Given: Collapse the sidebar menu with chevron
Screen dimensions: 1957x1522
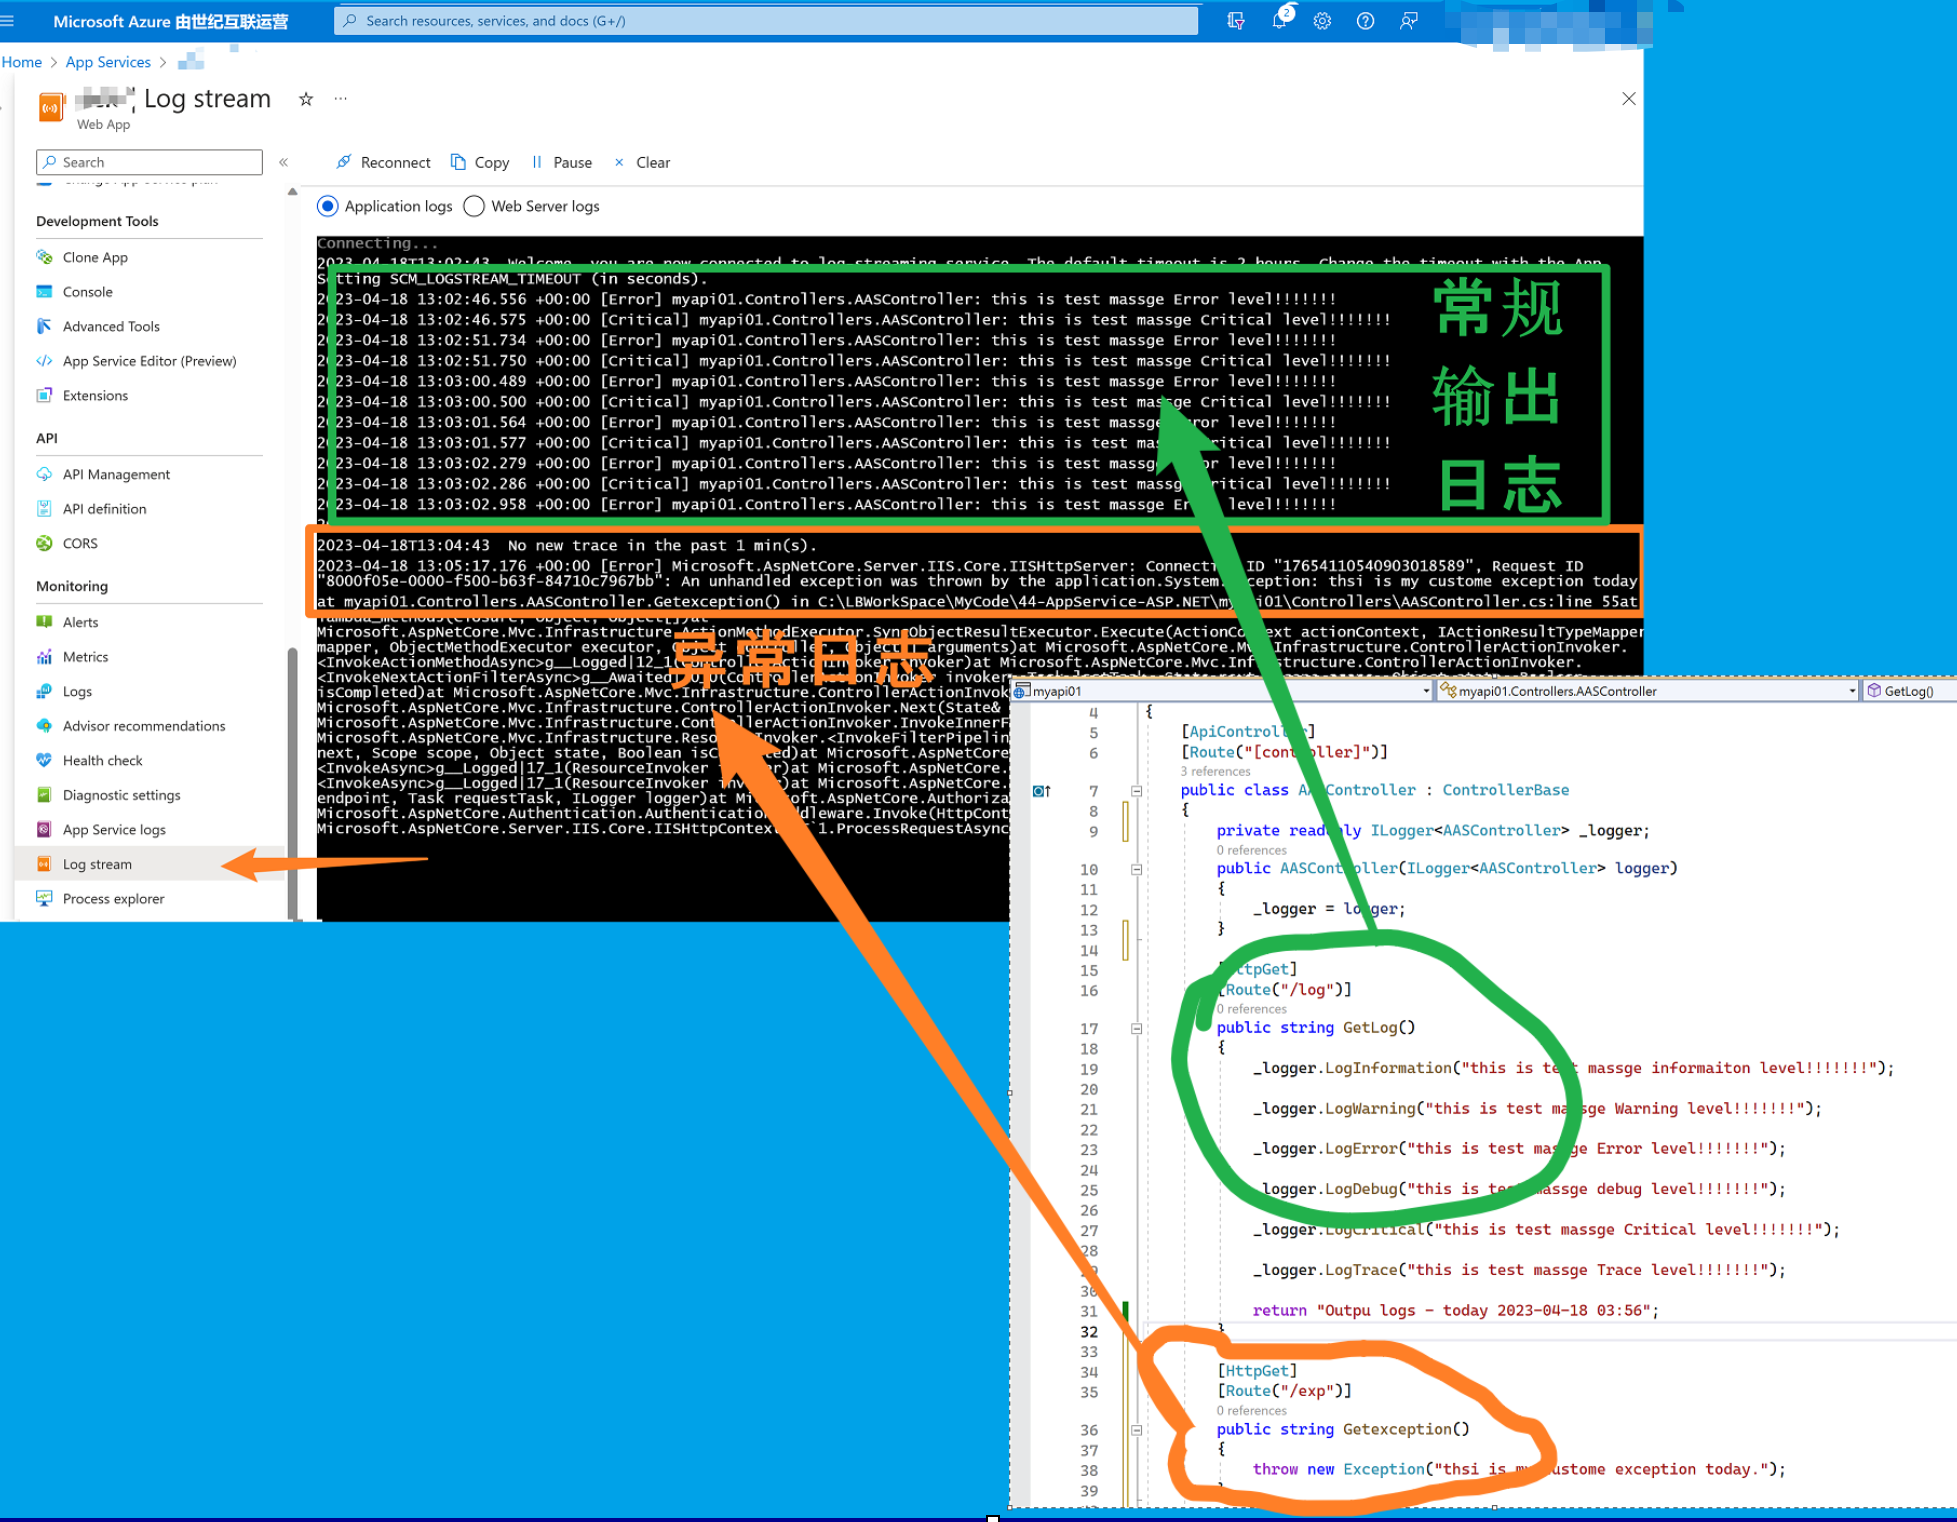Looking at the screenshot, I should tap(284, 162).
